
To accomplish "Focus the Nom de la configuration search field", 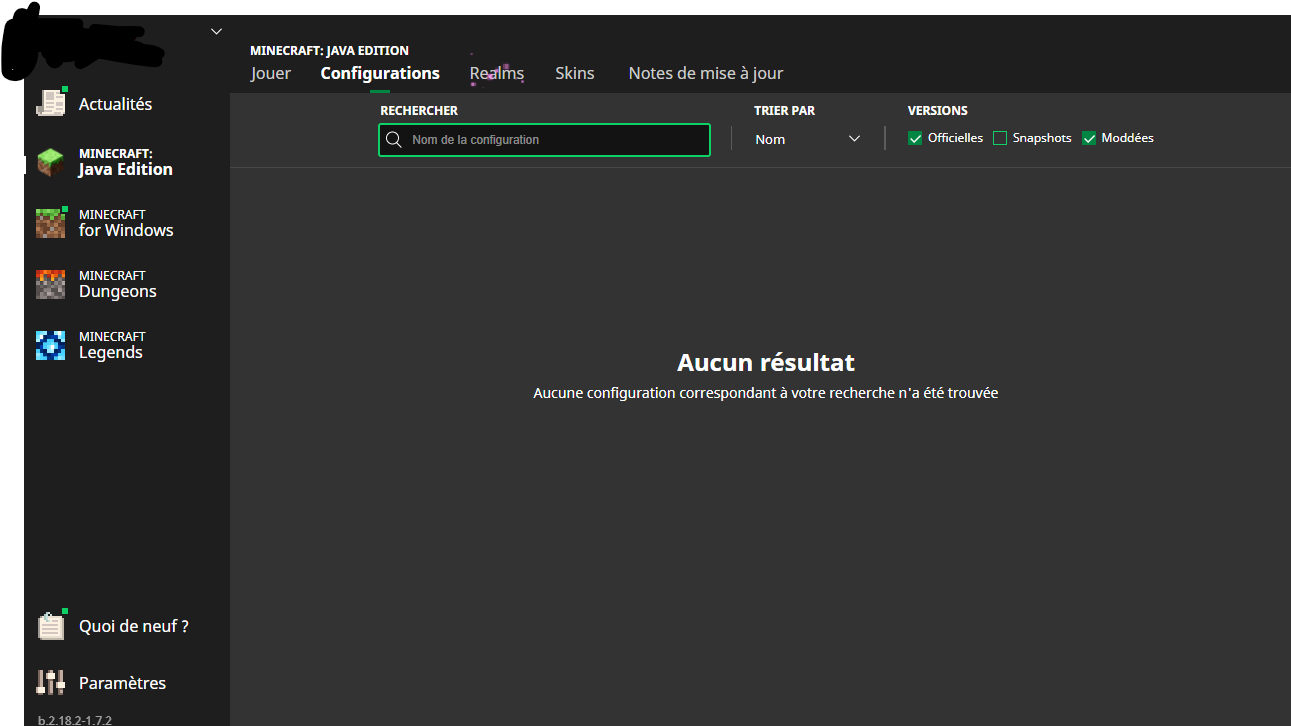I will click(544, 140).
